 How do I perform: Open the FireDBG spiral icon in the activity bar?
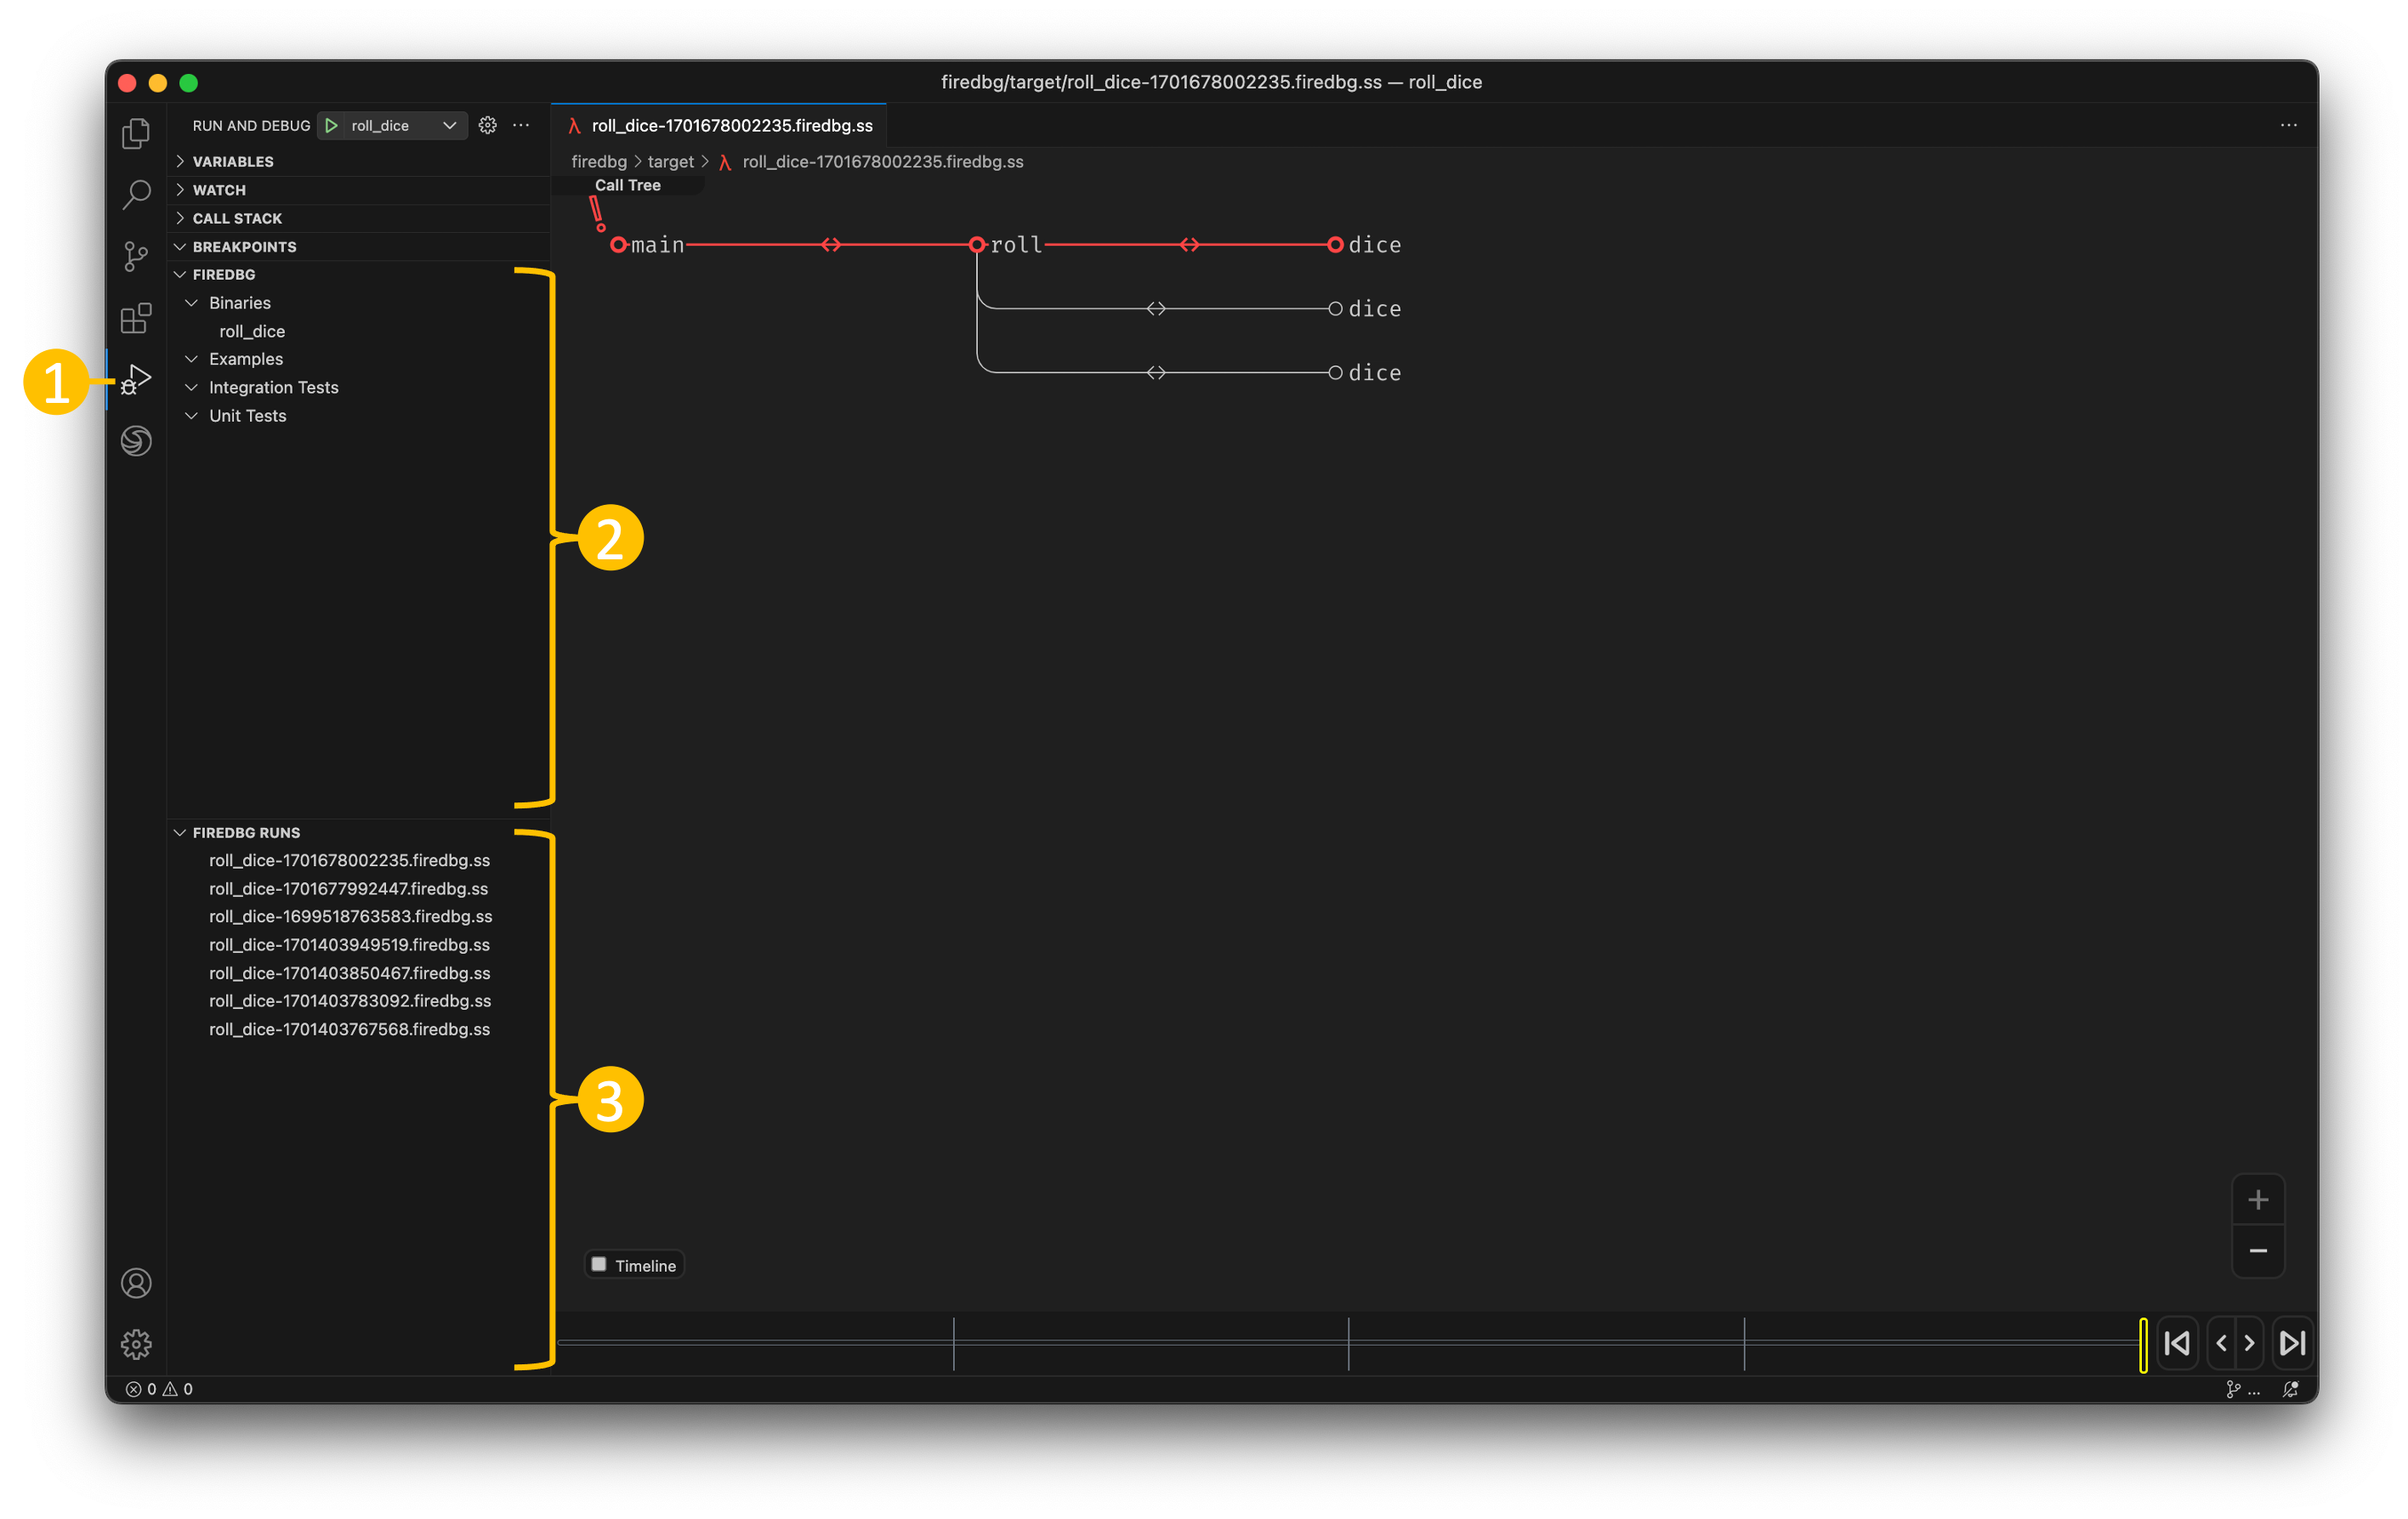[136, 441]
